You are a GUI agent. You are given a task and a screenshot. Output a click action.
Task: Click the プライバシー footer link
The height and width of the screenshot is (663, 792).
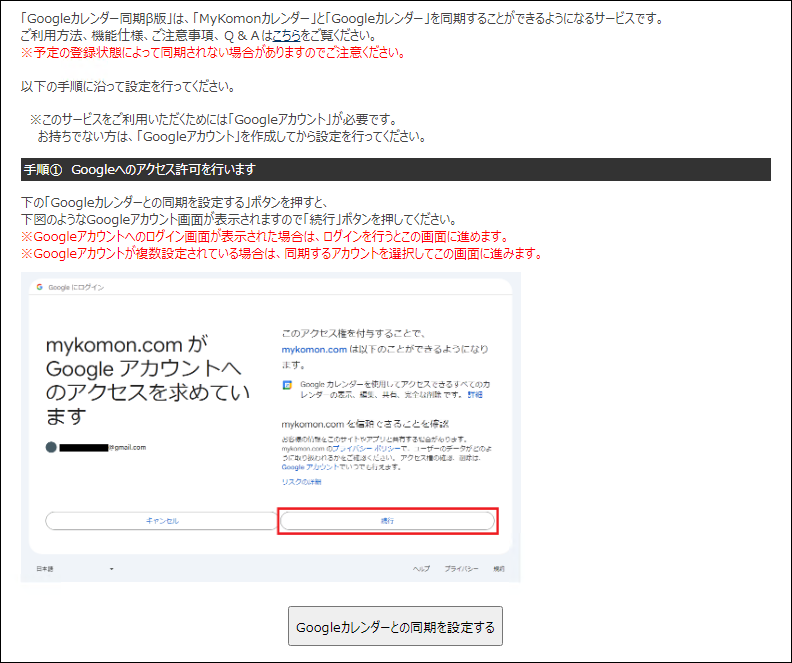click(459, 569)
